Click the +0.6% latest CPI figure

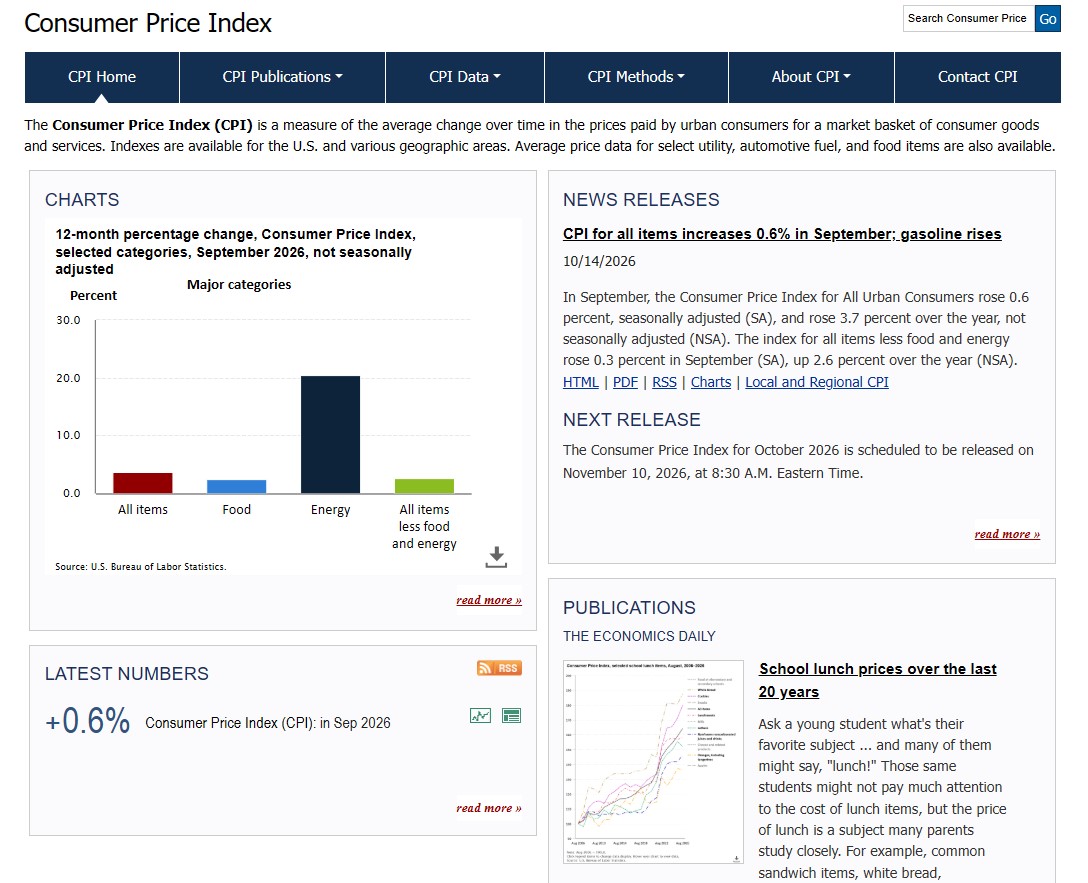click(87, 721)
